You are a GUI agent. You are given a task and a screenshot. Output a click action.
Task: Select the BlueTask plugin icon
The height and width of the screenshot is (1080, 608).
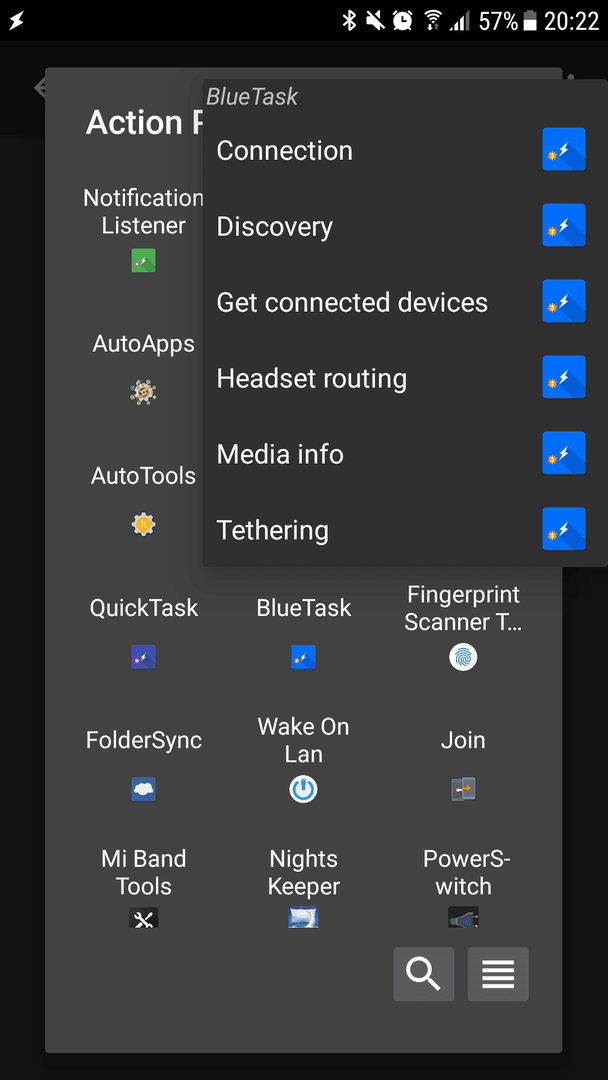304,656
